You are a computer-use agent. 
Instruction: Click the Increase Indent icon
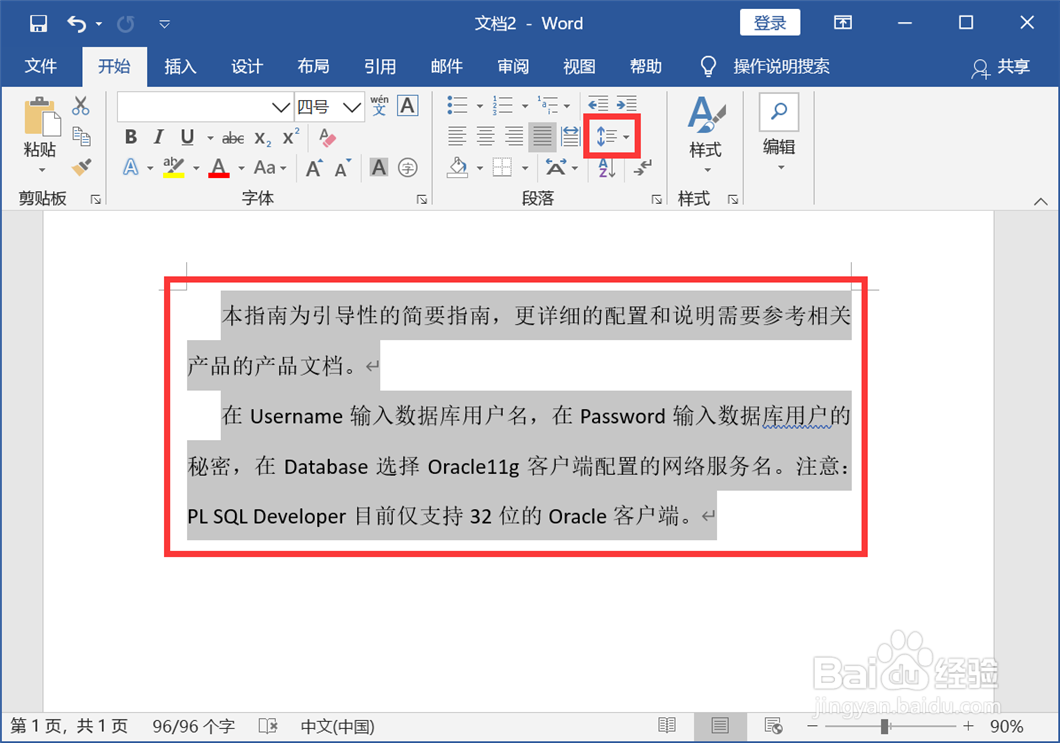[627, 103]
